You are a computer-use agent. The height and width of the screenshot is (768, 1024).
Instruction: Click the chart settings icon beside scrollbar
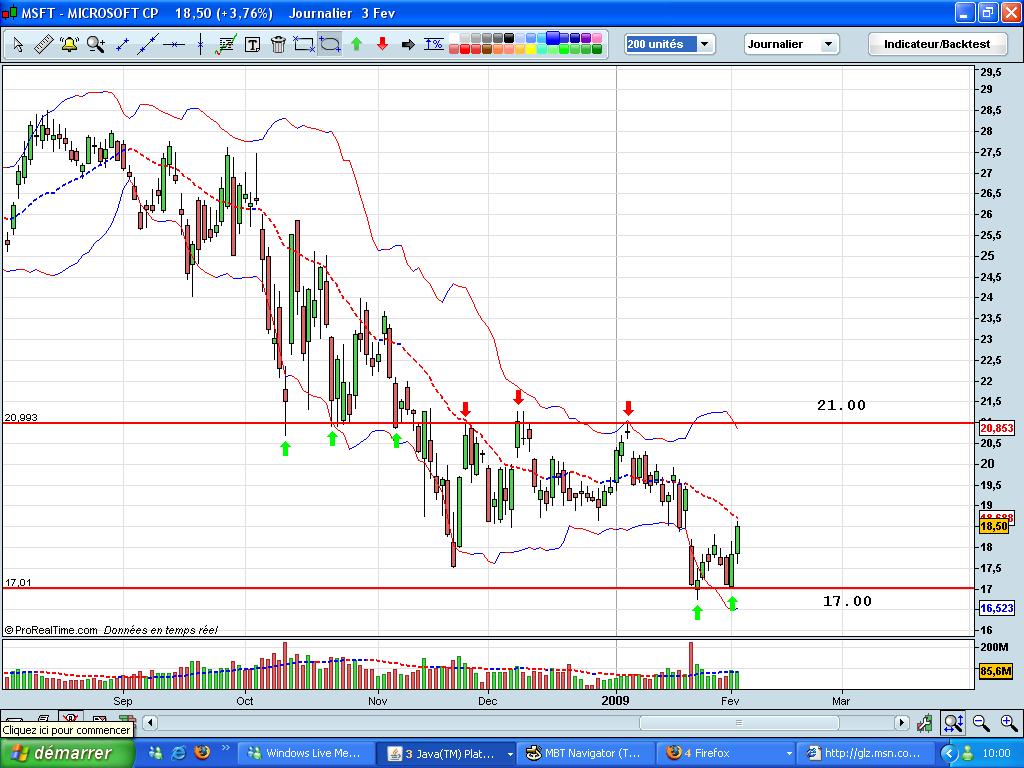[x=925, y=722]
